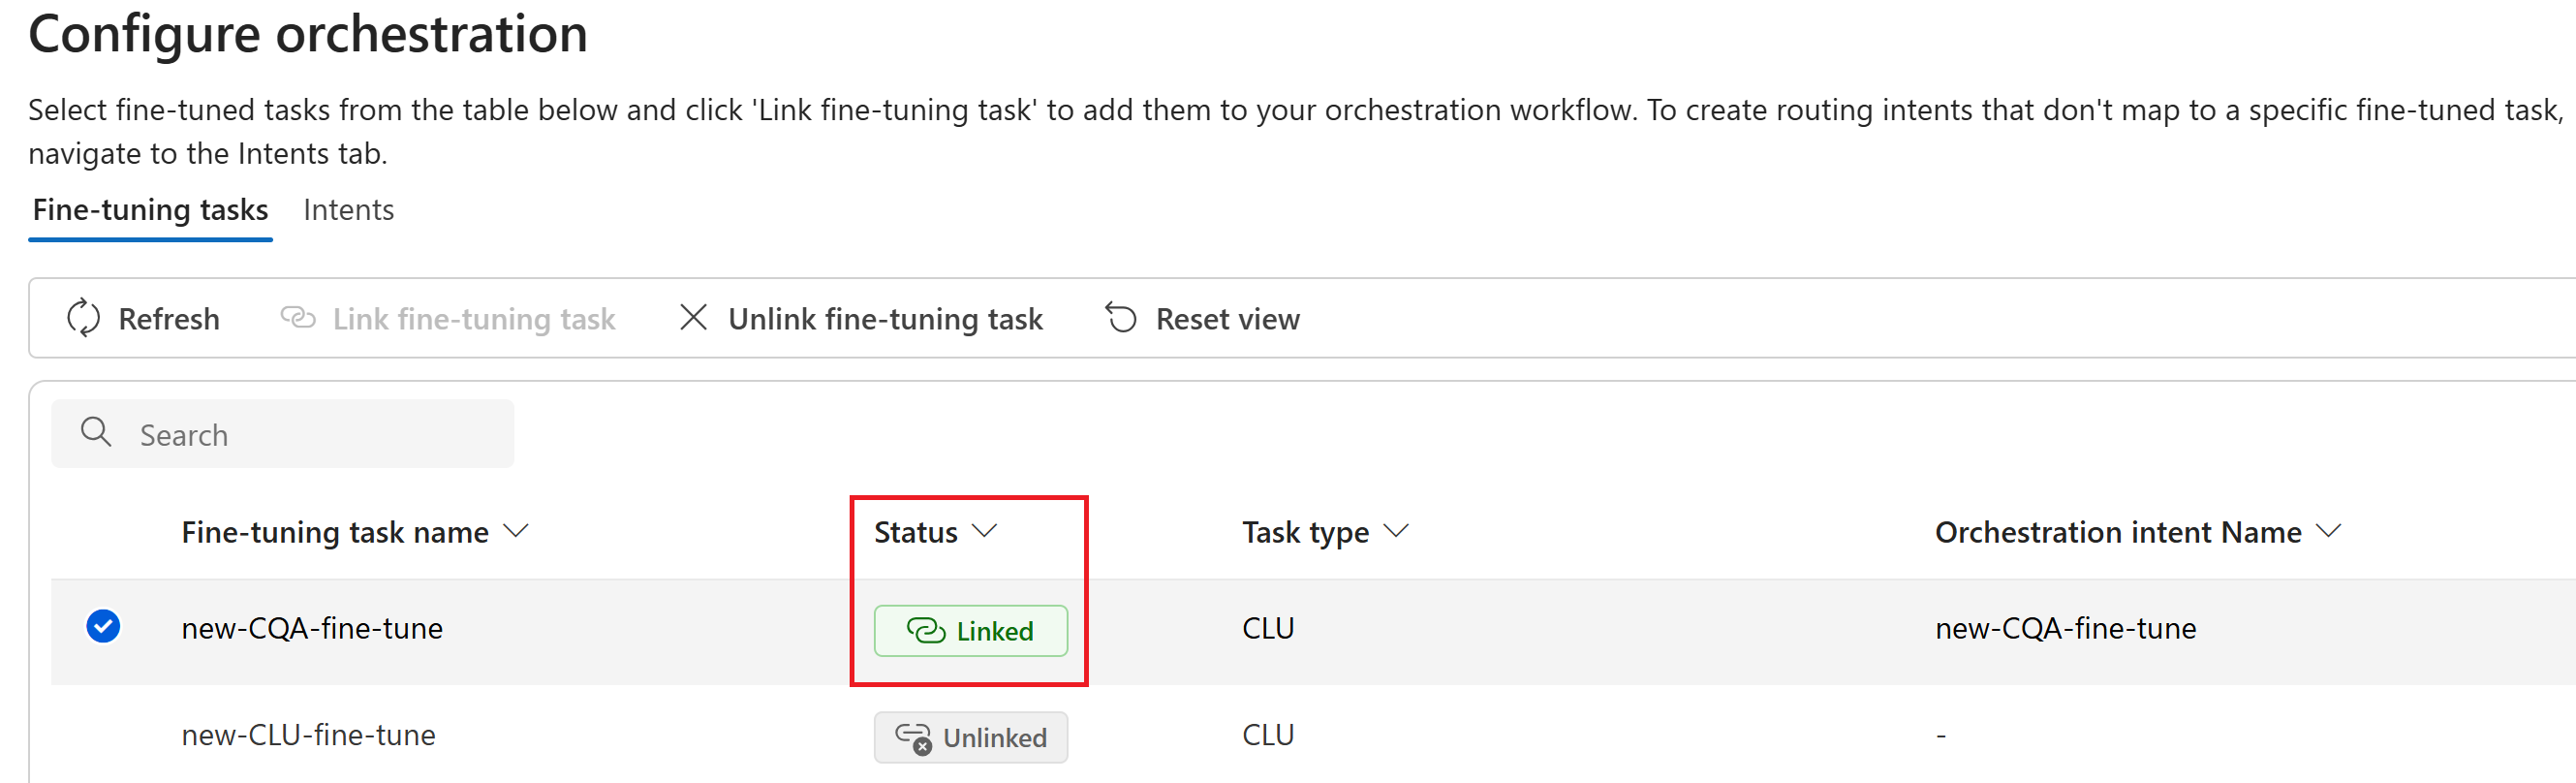This screenshot has height=783, width=2576.
Task: Focus the Search input field
Action: point(283,434)
